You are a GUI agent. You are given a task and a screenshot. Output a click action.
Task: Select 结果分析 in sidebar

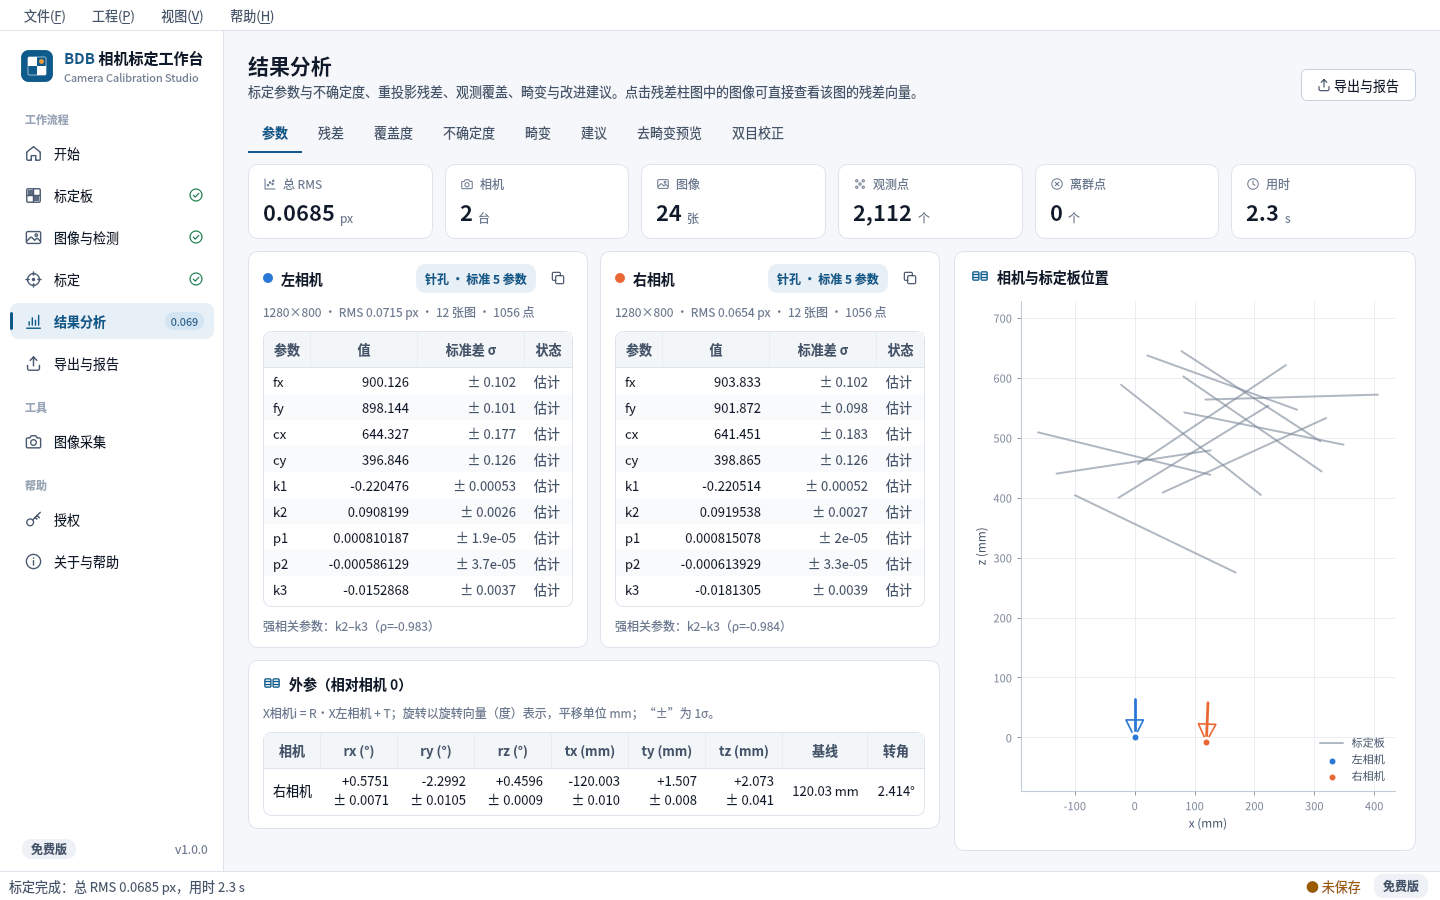[x=112, y=322]
